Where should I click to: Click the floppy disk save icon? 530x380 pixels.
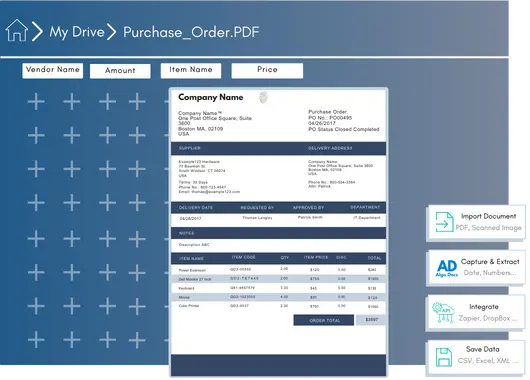coord(444,357)
